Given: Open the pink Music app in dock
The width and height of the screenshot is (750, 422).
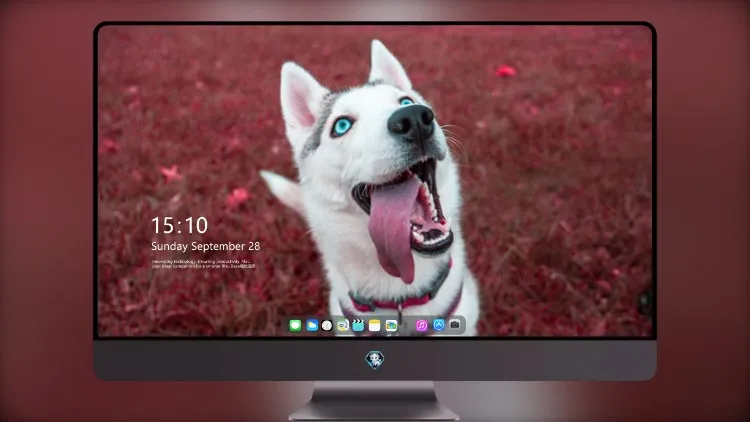Looking at the screenshot, I should point(421,325).
